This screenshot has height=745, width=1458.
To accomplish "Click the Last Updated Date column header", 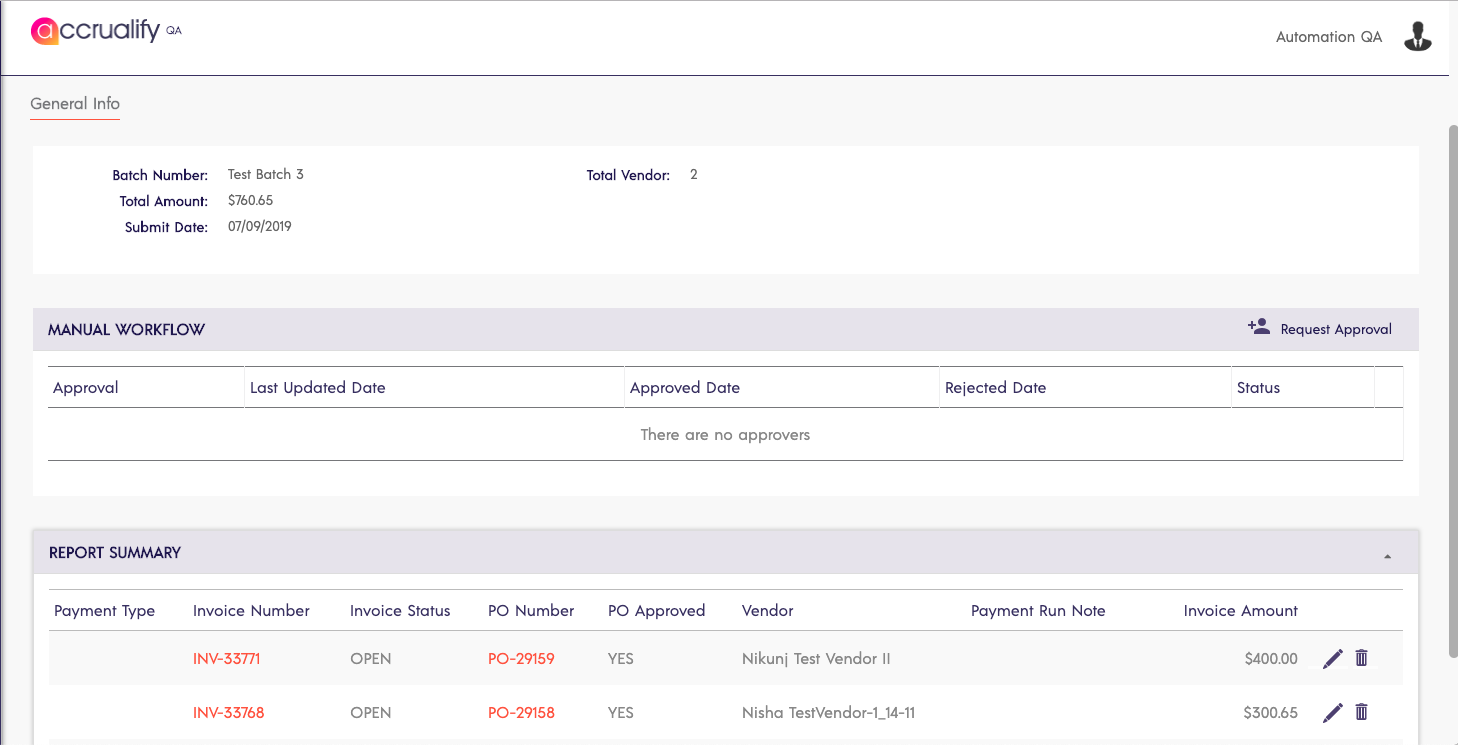I will (318, 388).
